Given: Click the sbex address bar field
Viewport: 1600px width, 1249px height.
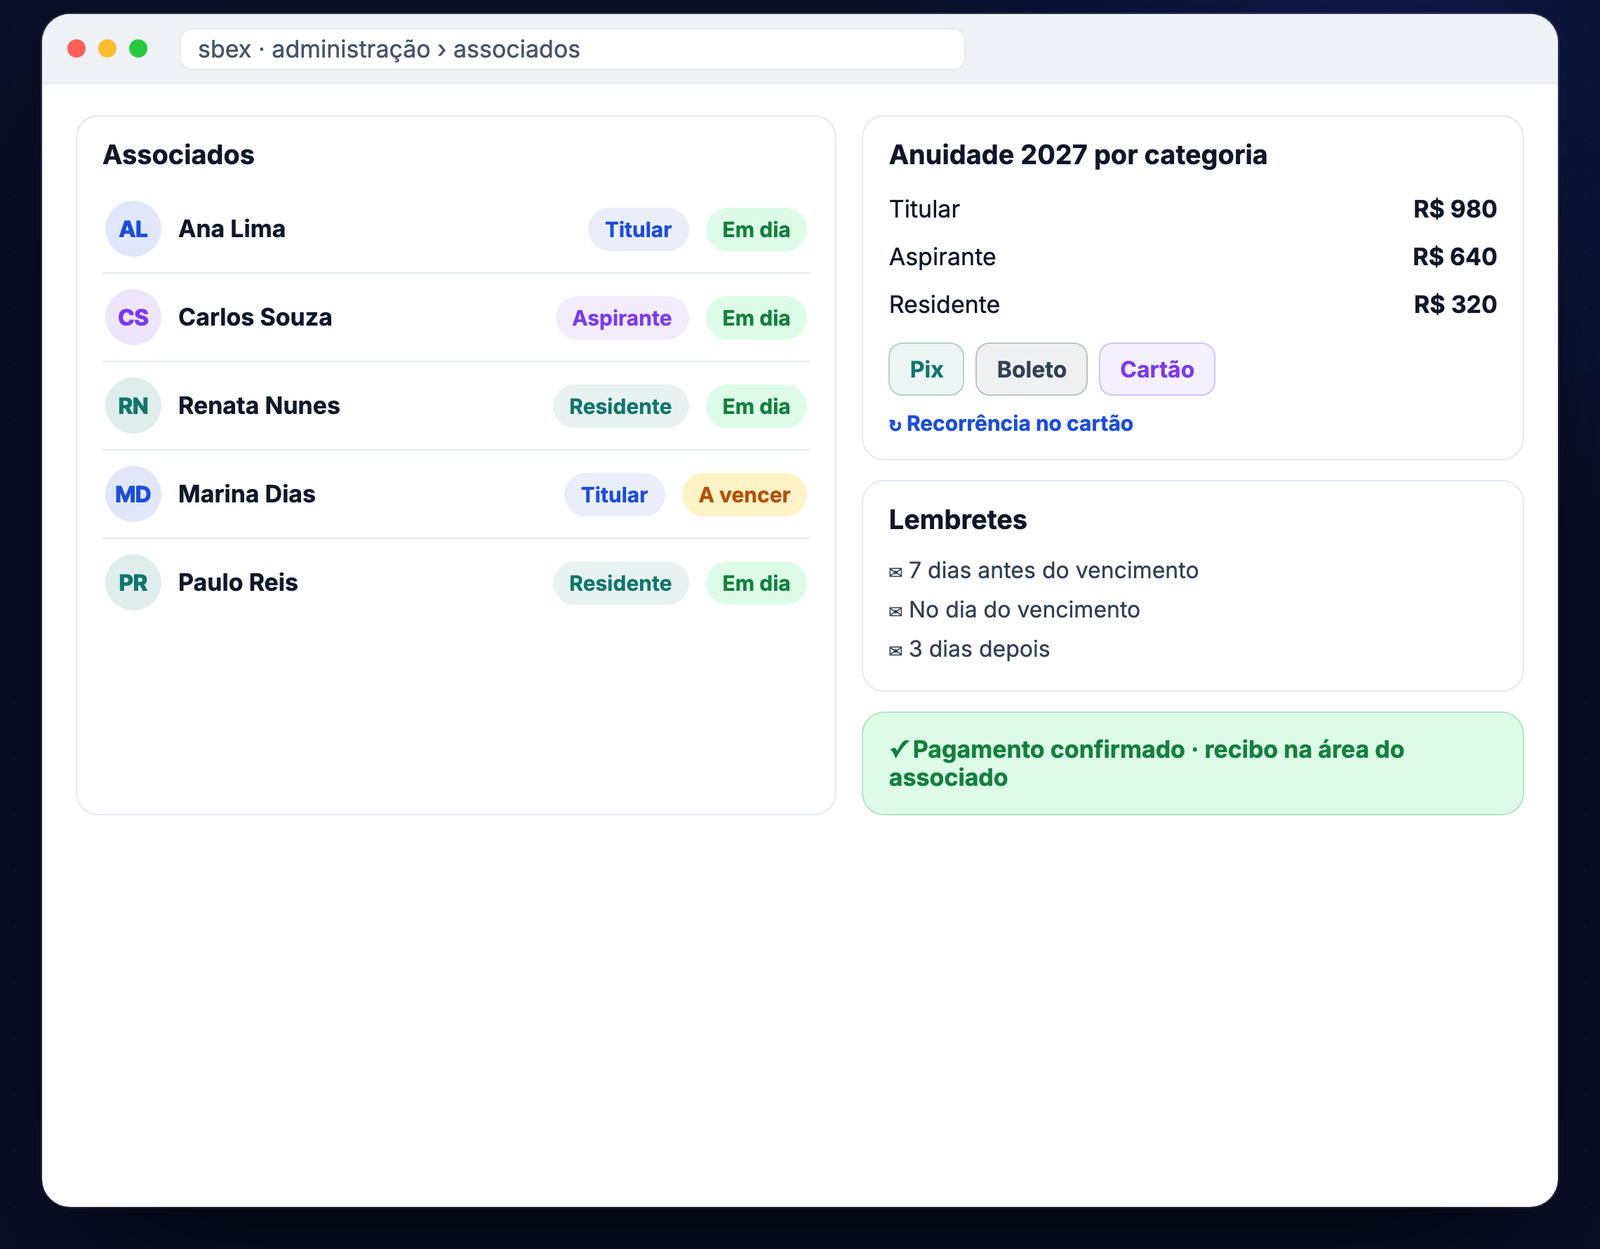Looking at the screenshot, I should (572, 49).
